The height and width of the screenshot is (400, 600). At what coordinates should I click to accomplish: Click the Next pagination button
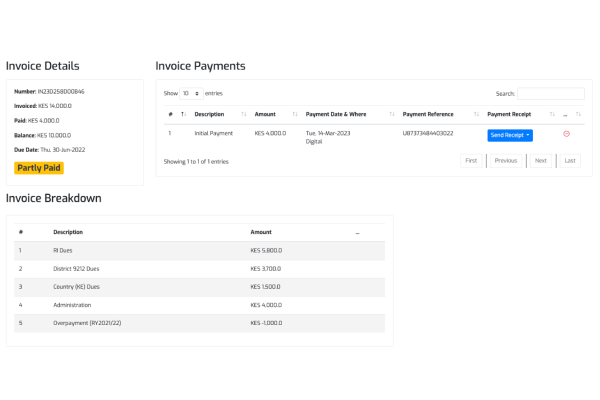(x=540, y=160)
